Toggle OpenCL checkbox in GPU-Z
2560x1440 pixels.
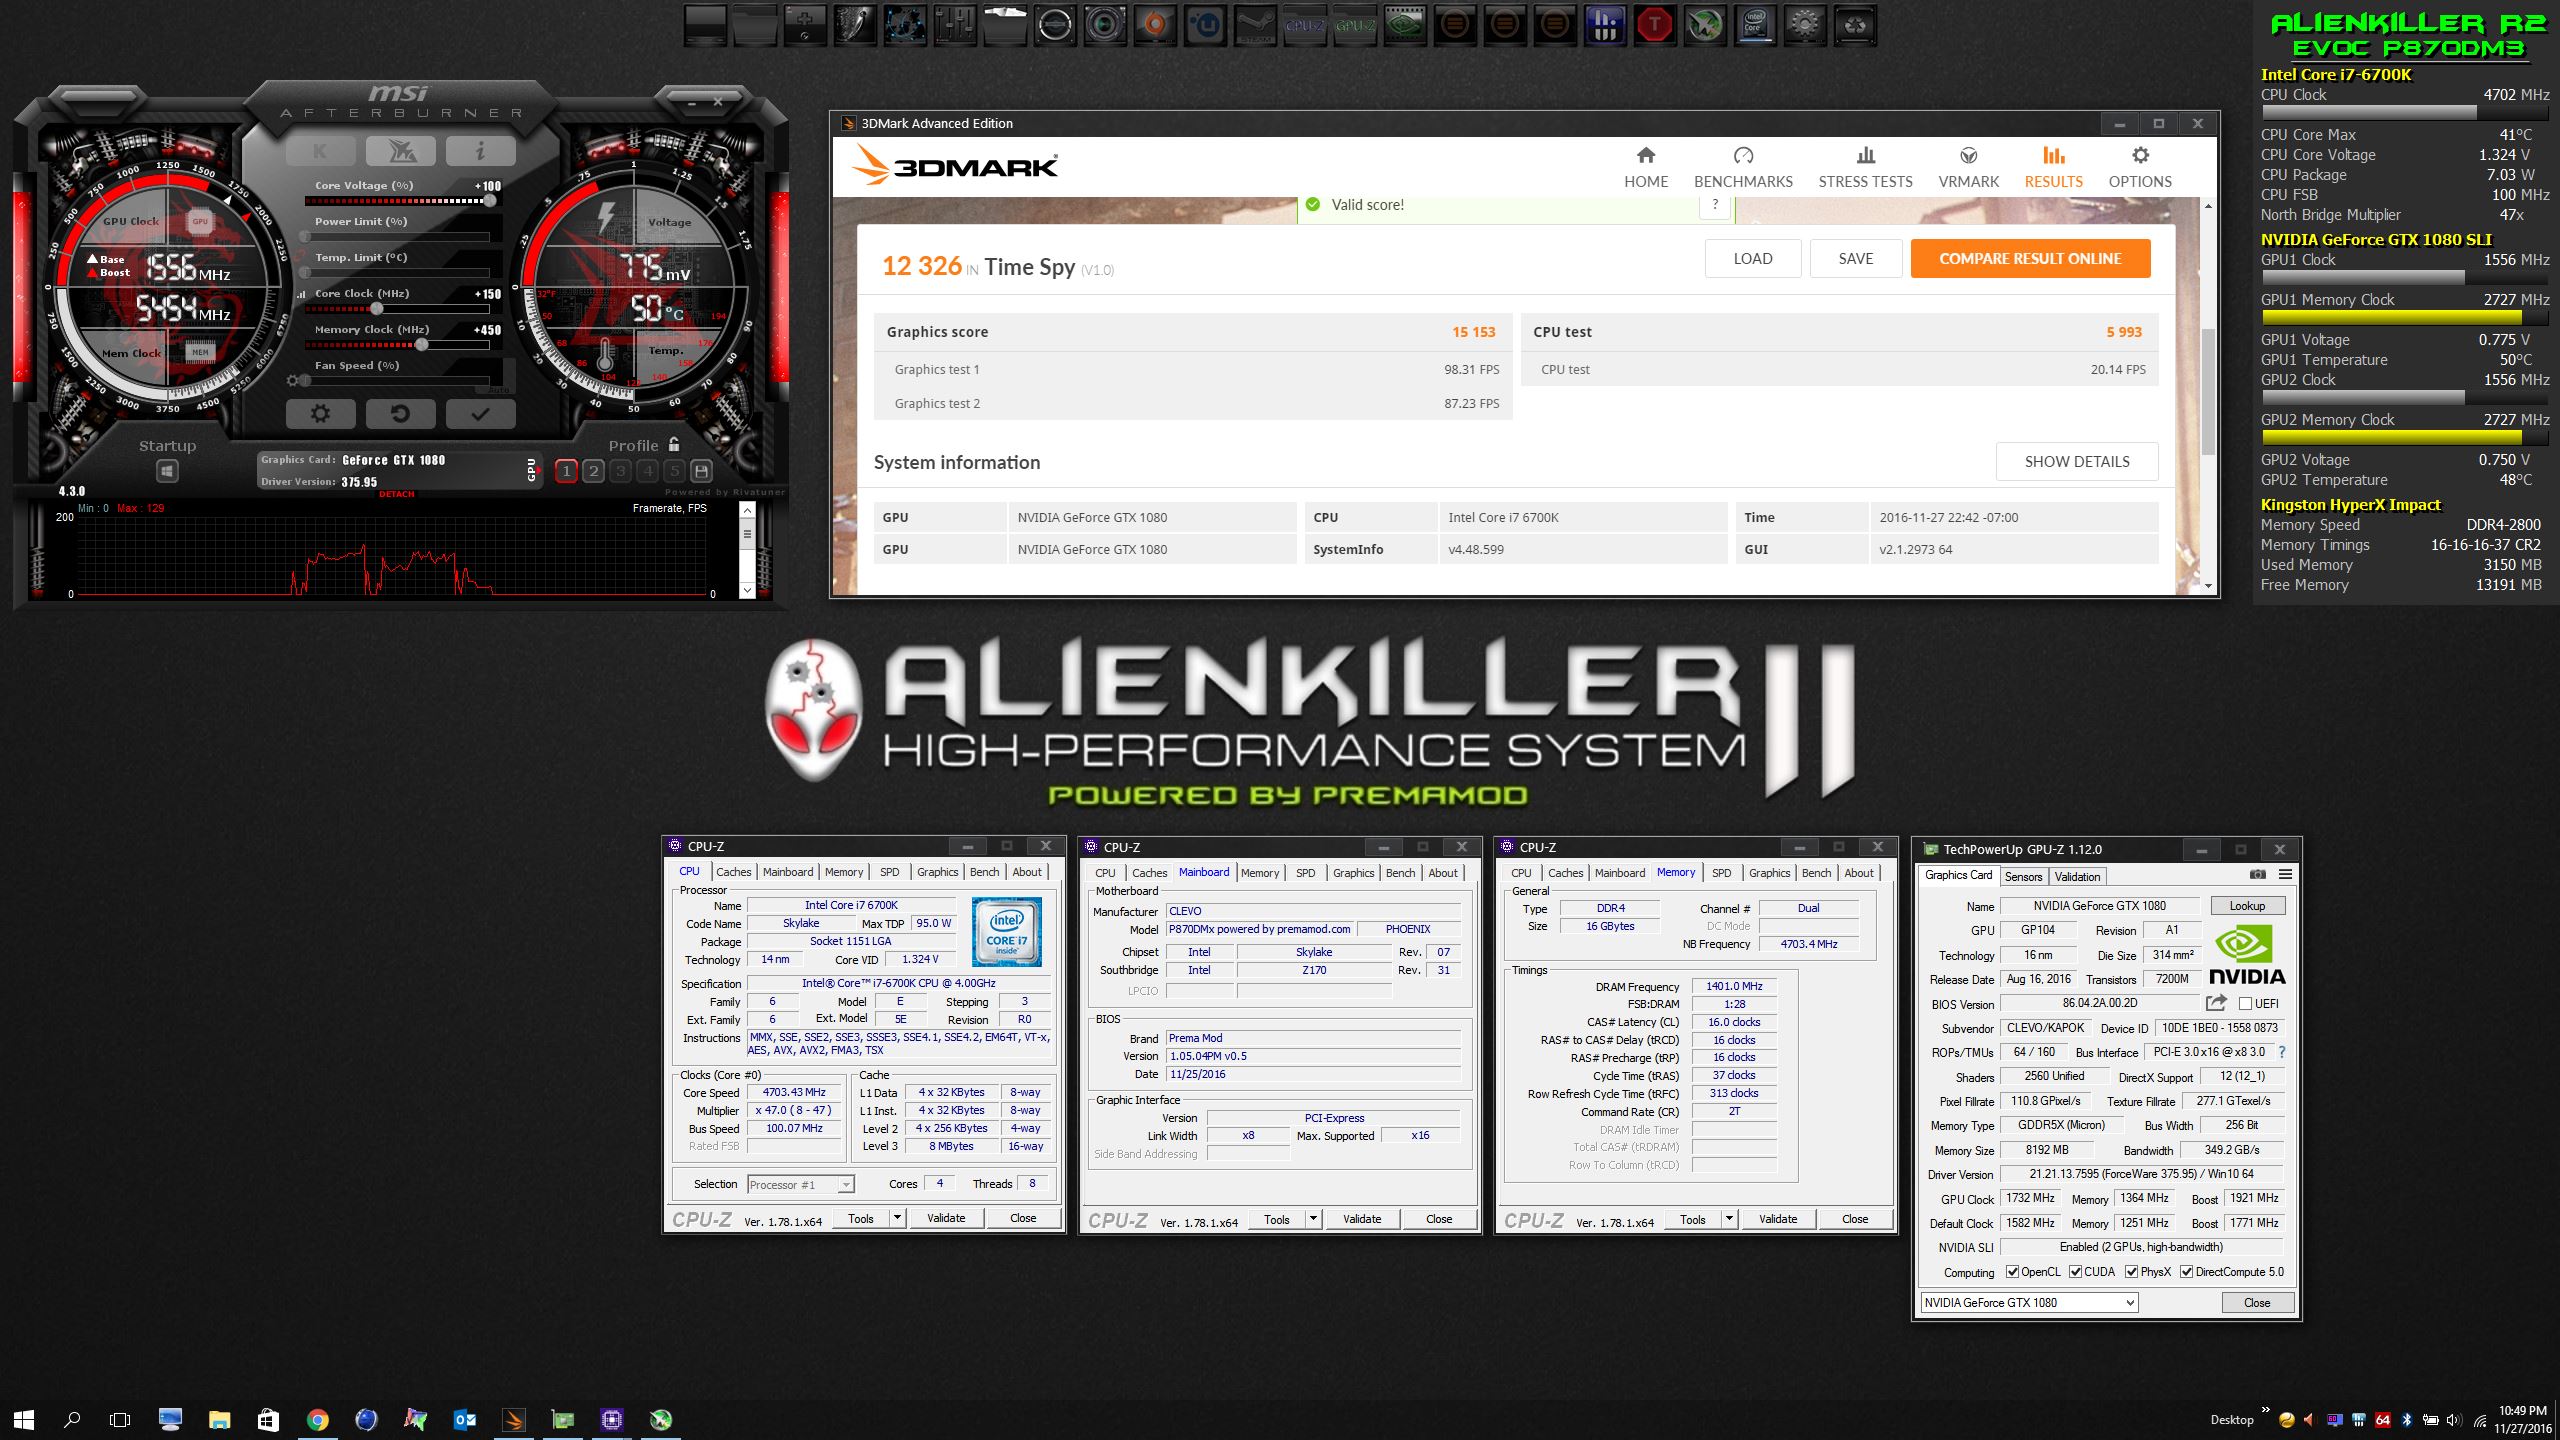(2012, 1272)
